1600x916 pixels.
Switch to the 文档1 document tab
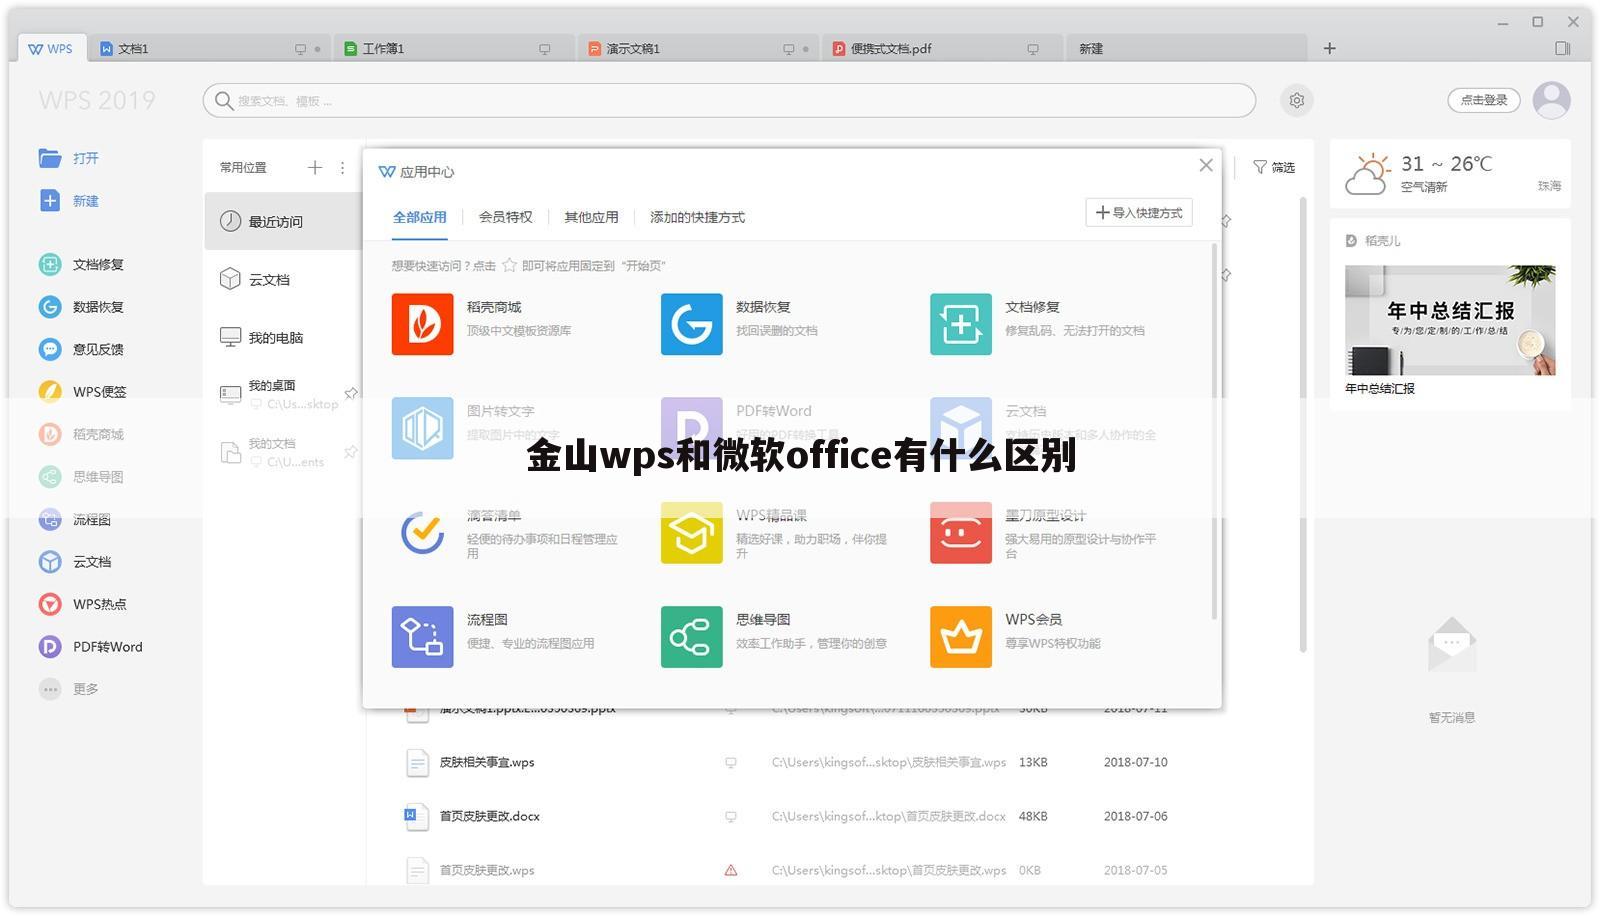click(x=210, y=48)
